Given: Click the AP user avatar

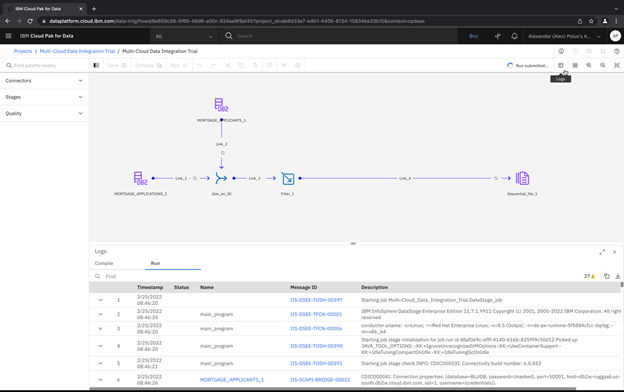Looking at the screenshot, I should 615,36.
